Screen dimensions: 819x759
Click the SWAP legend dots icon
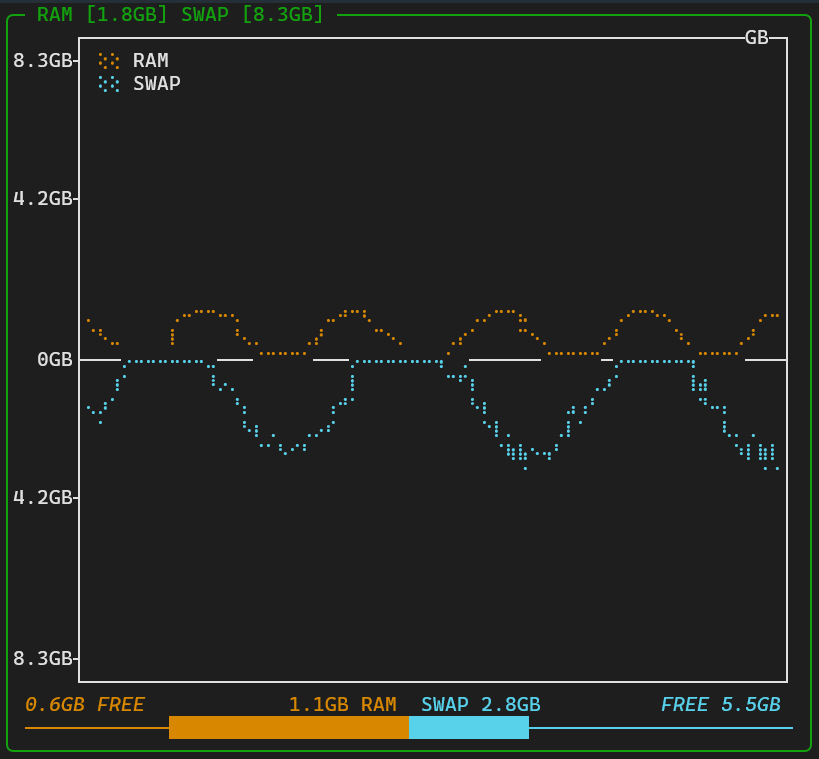pyautogui.click(x=109, y=84)
